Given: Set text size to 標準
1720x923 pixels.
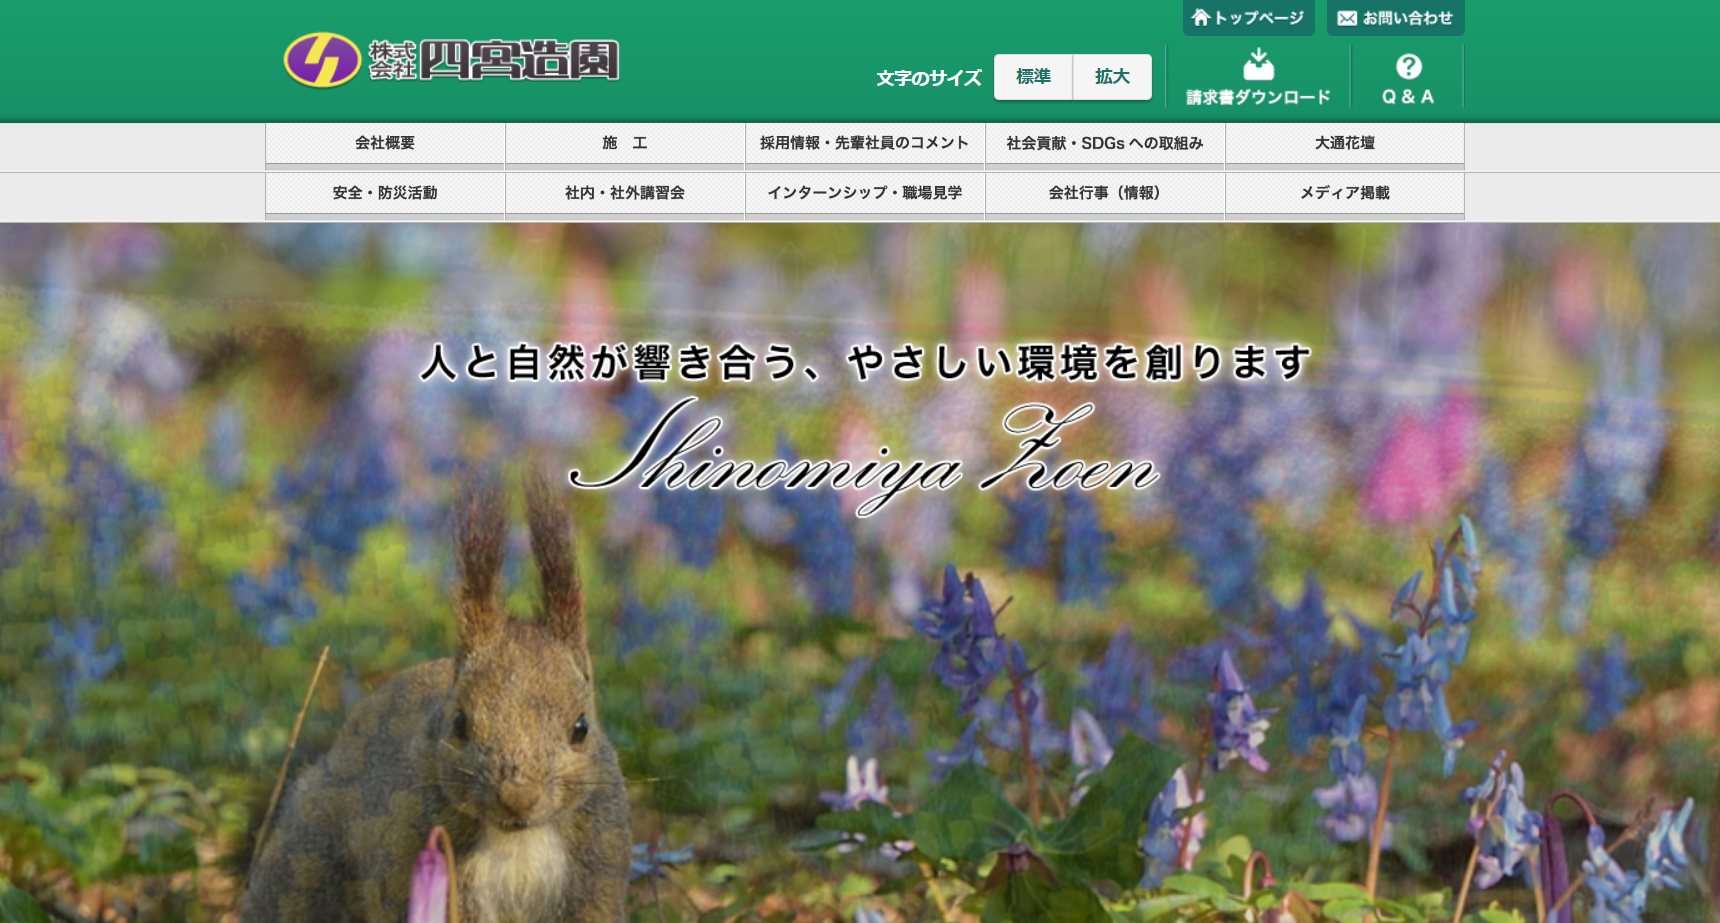Looking at the screenshot, I should click(x=1033, y=77).
